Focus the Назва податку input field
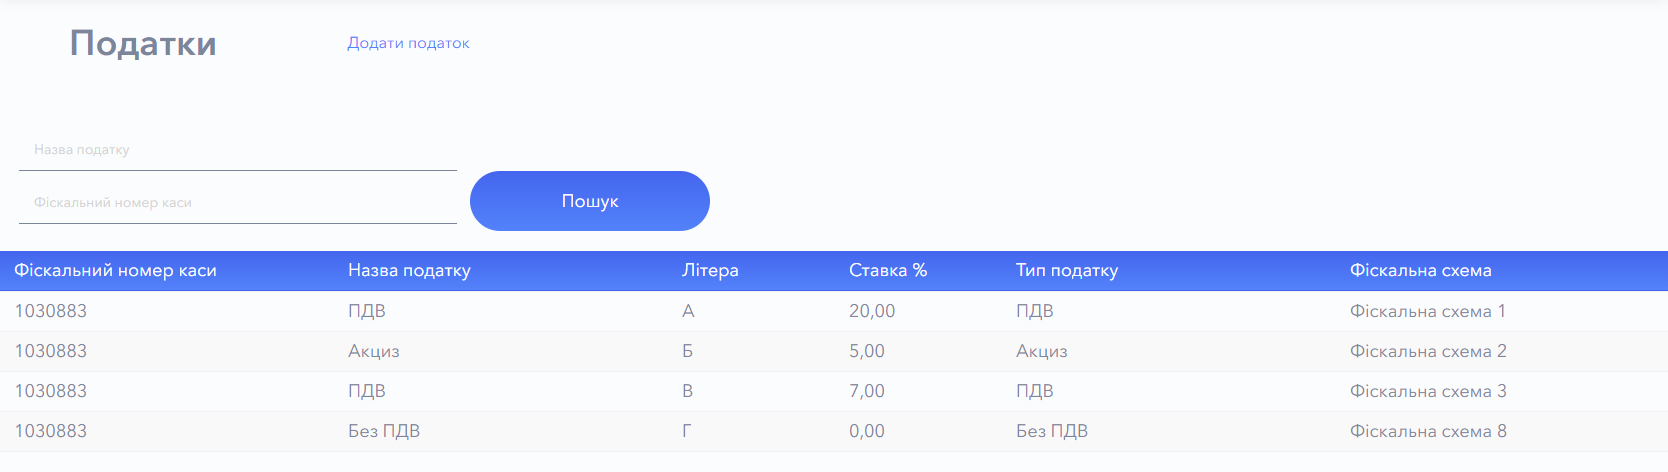 237,150
